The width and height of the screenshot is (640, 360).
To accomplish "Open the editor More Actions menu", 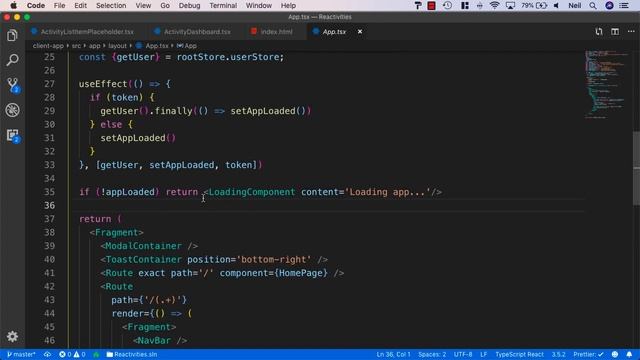I will pos(631,31).
